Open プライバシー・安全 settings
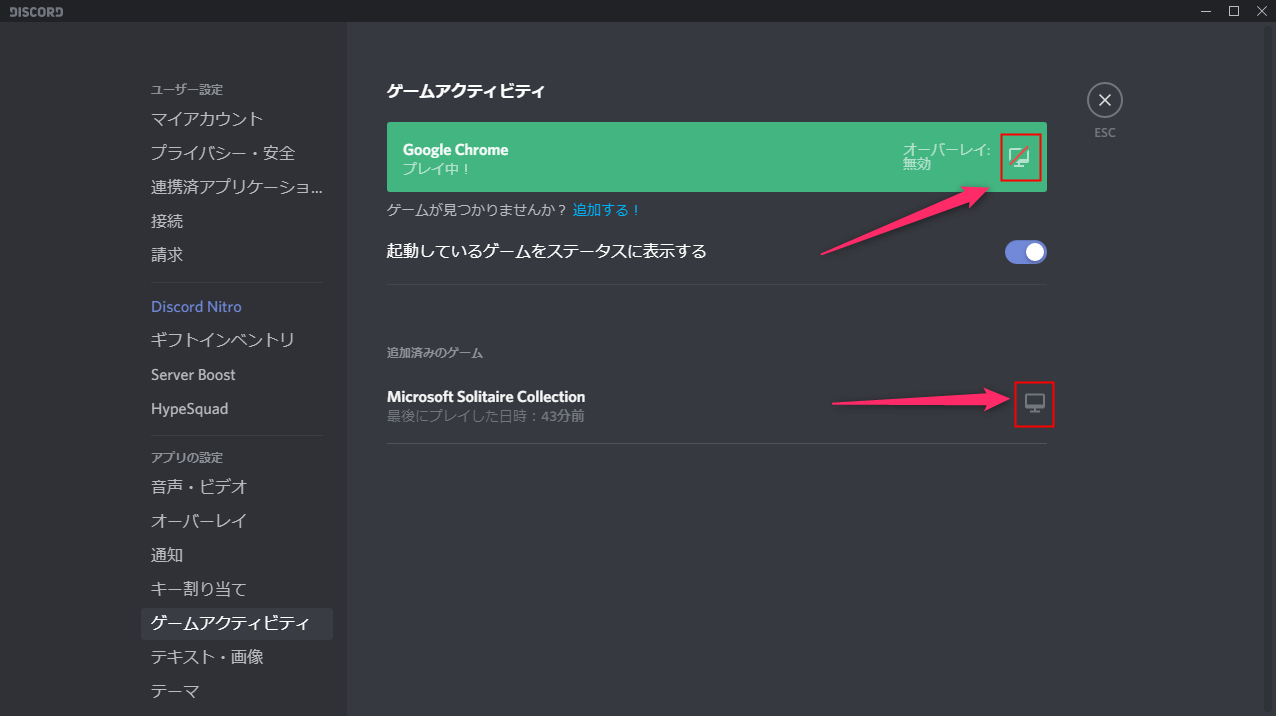Screen dimensions: 1276x716 [x=223, y=153]
